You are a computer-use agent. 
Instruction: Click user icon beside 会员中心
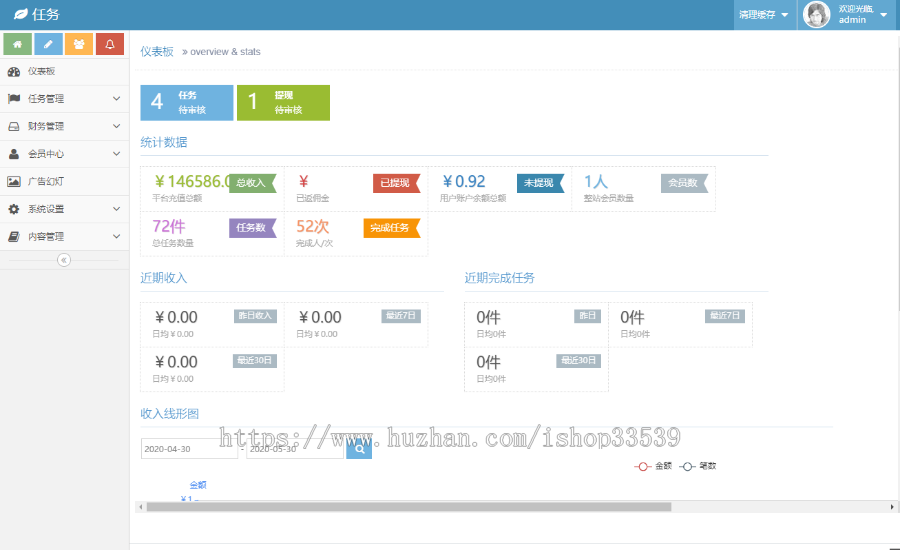pos(14,154)
